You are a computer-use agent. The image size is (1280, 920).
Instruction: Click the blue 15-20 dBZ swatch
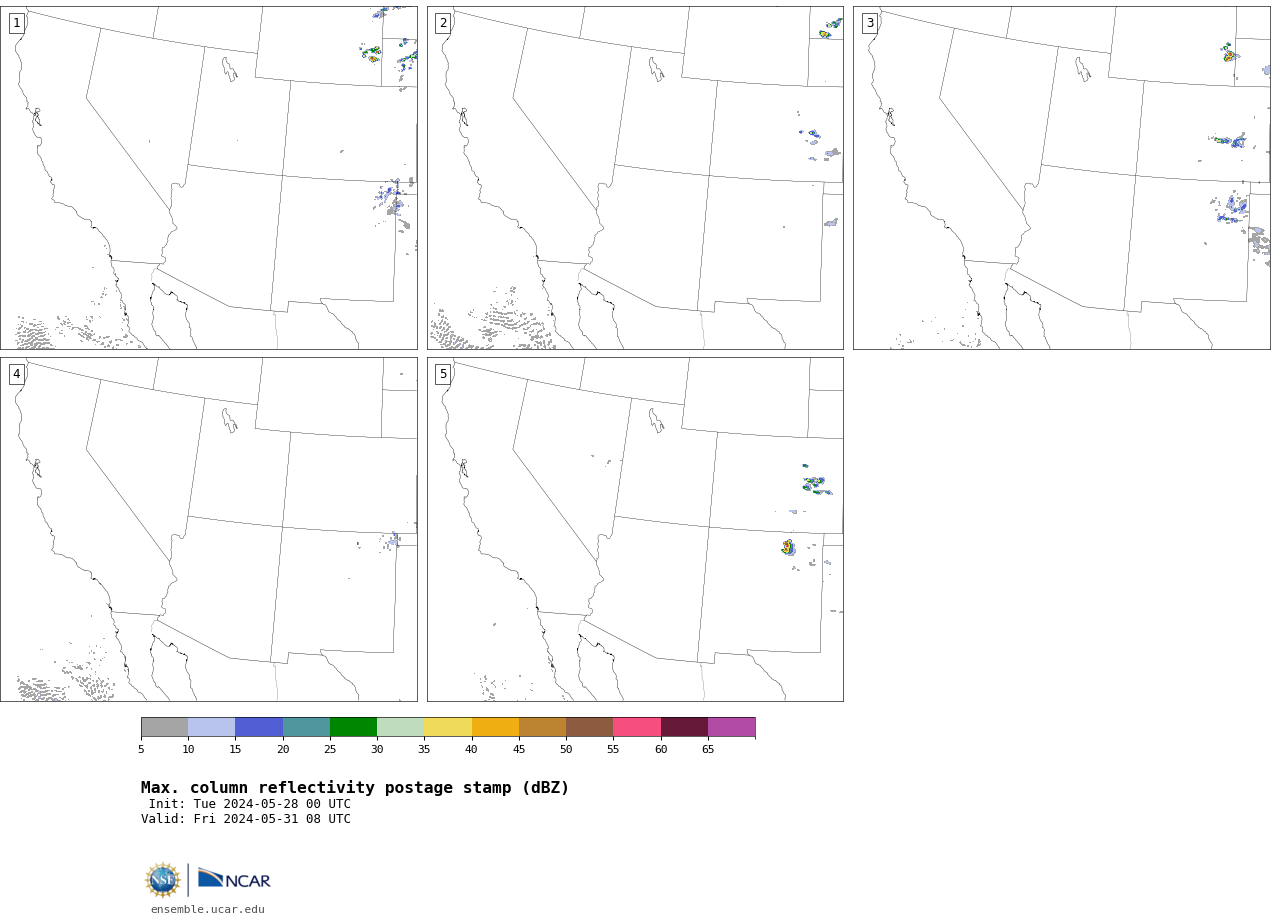point(259,727)
